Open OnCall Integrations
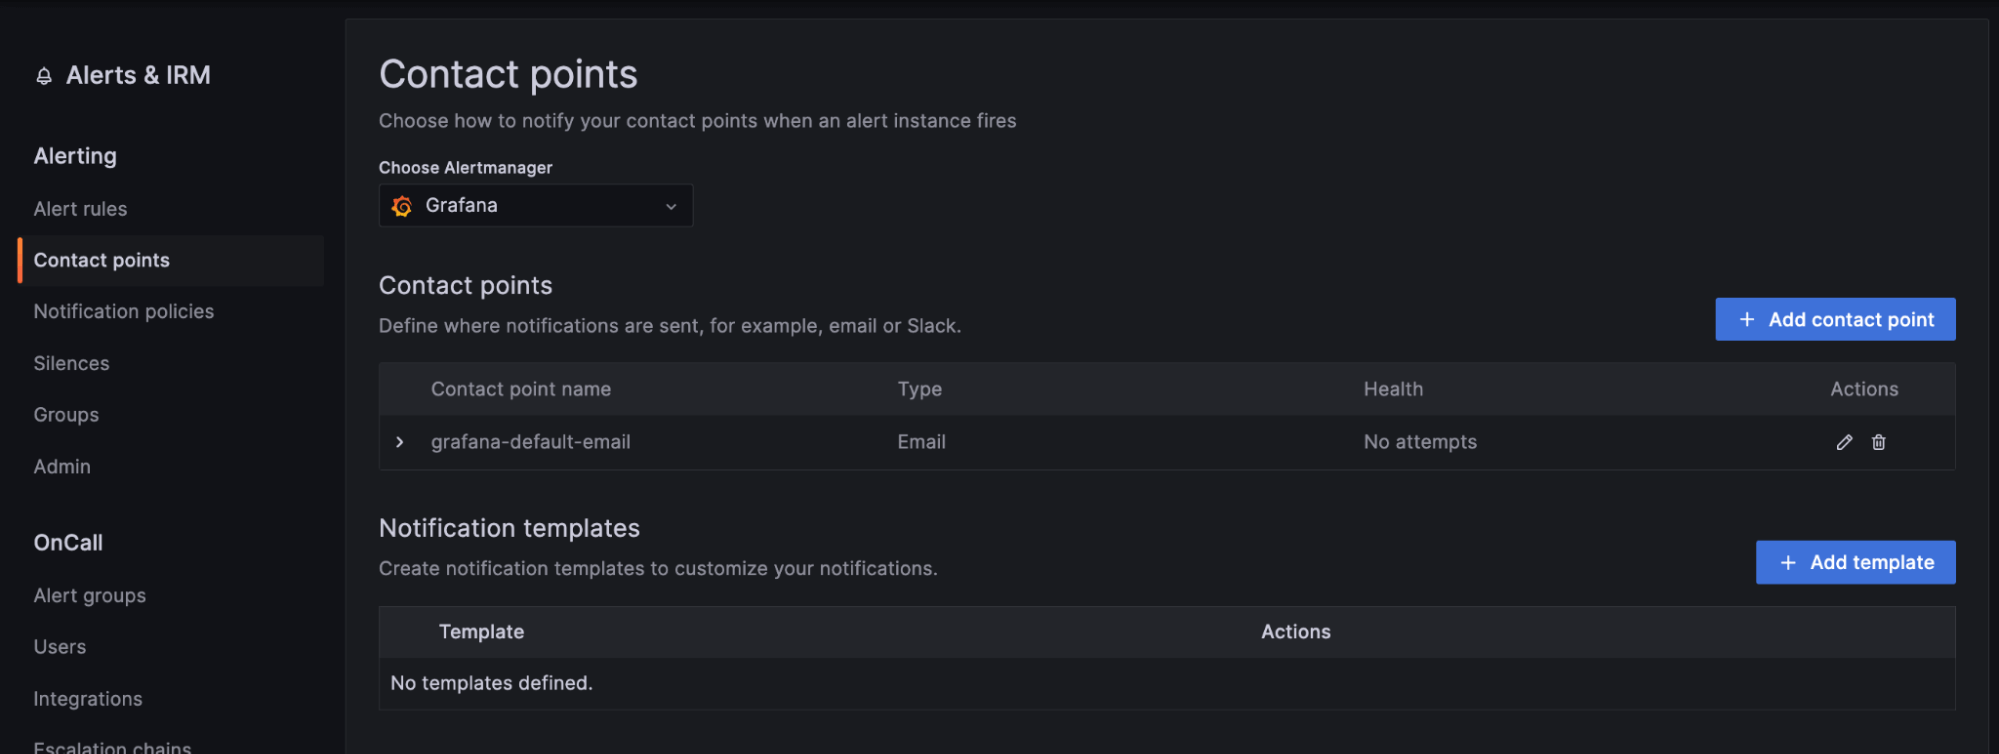This screenshot has height=754, width=1999. (x=88, y=699)
